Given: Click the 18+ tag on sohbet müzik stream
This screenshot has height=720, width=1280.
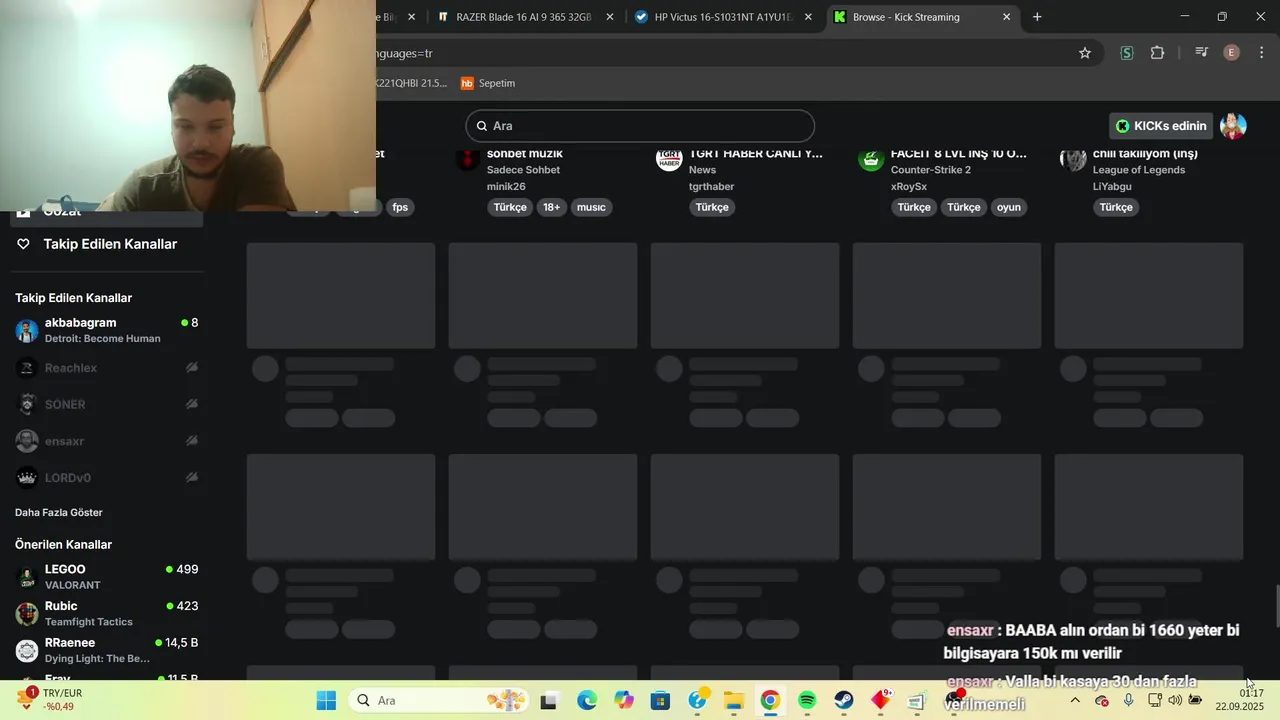Looking at the screenshot, I should click(x=551, y=207).
